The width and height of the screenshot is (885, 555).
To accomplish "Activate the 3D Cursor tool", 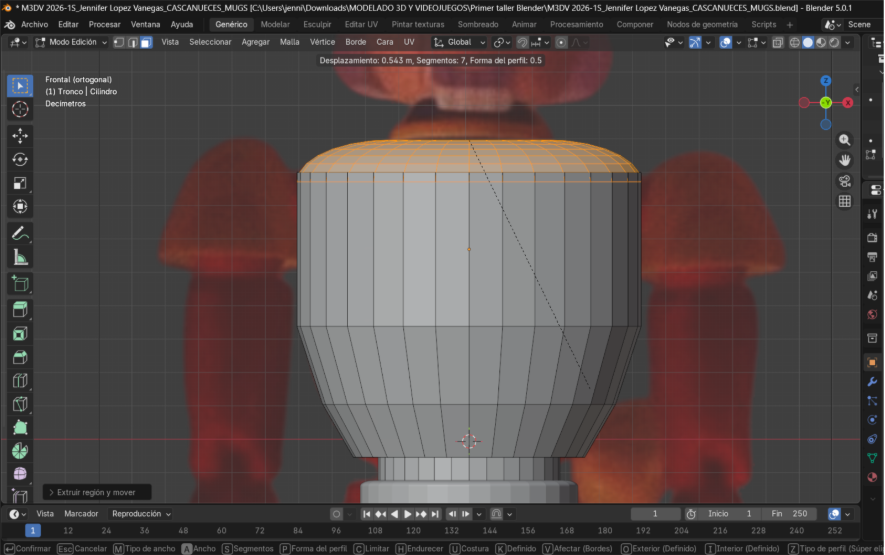I will coord(20,109).
